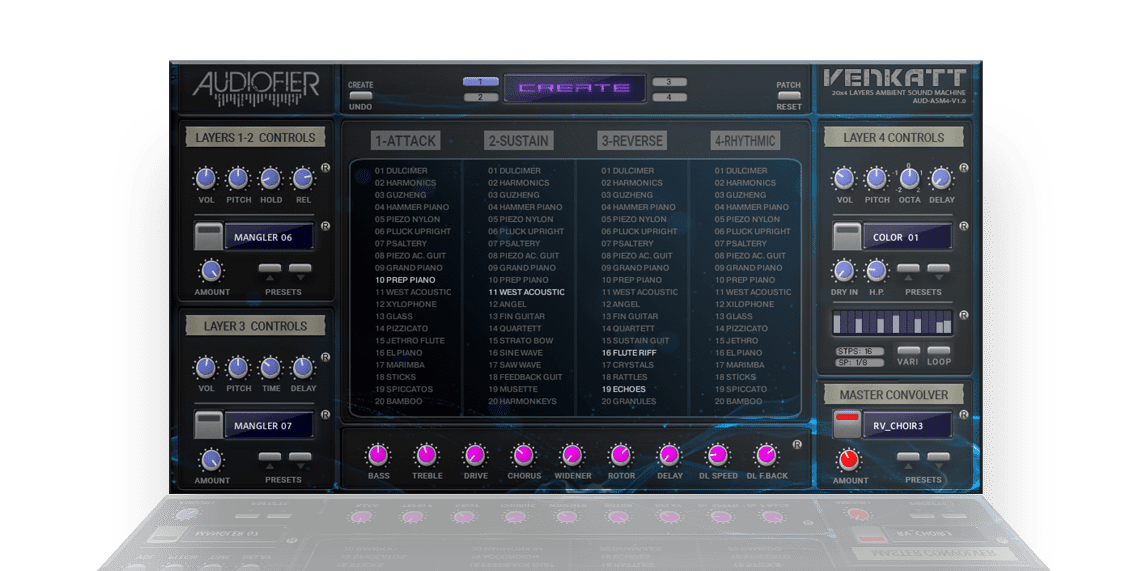This screenshot has height=571, width=1127.
Task: Toggle the Mangler 06 power switch
Action: click(208, 237)
